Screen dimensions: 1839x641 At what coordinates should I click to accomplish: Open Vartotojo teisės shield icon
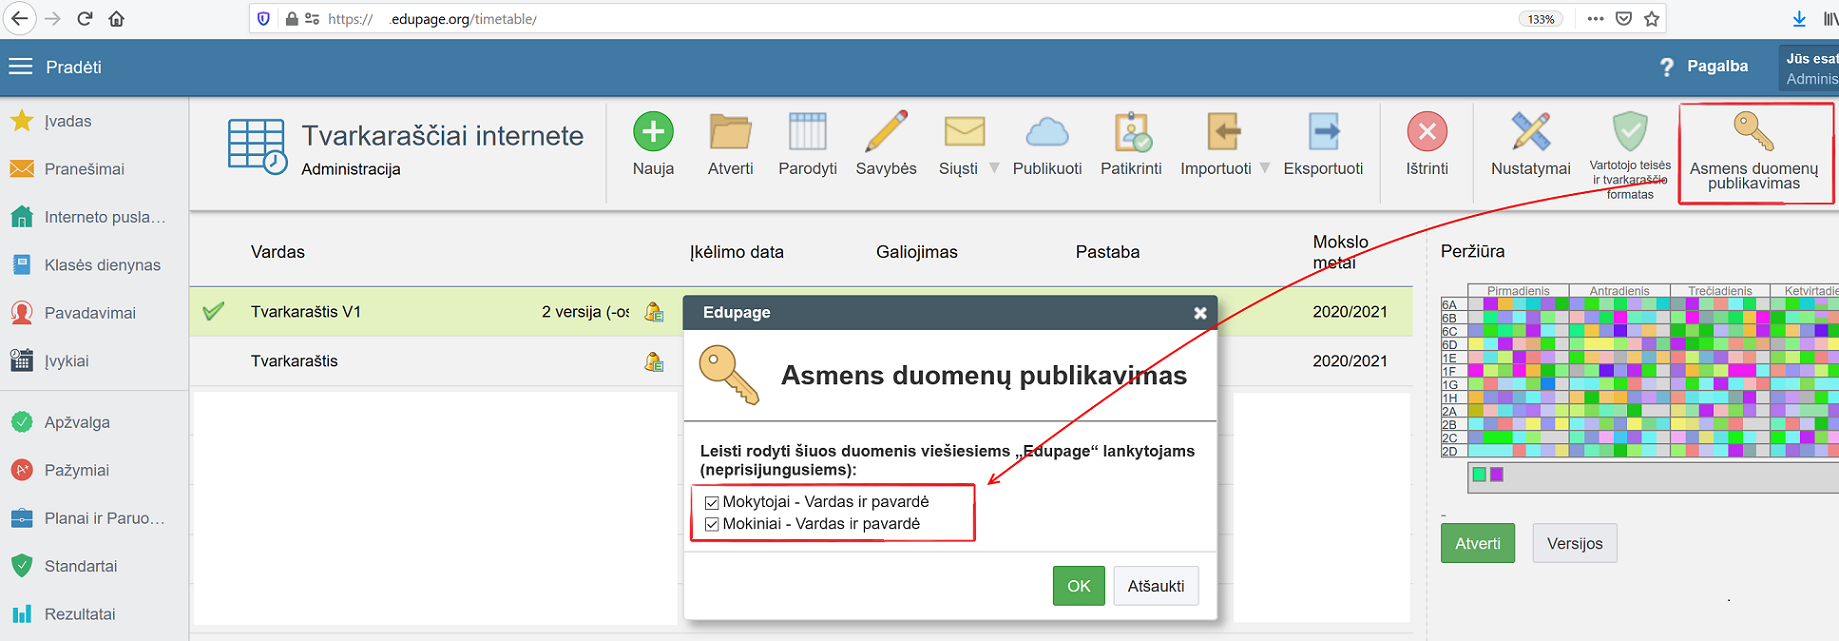click(1630, 131)
